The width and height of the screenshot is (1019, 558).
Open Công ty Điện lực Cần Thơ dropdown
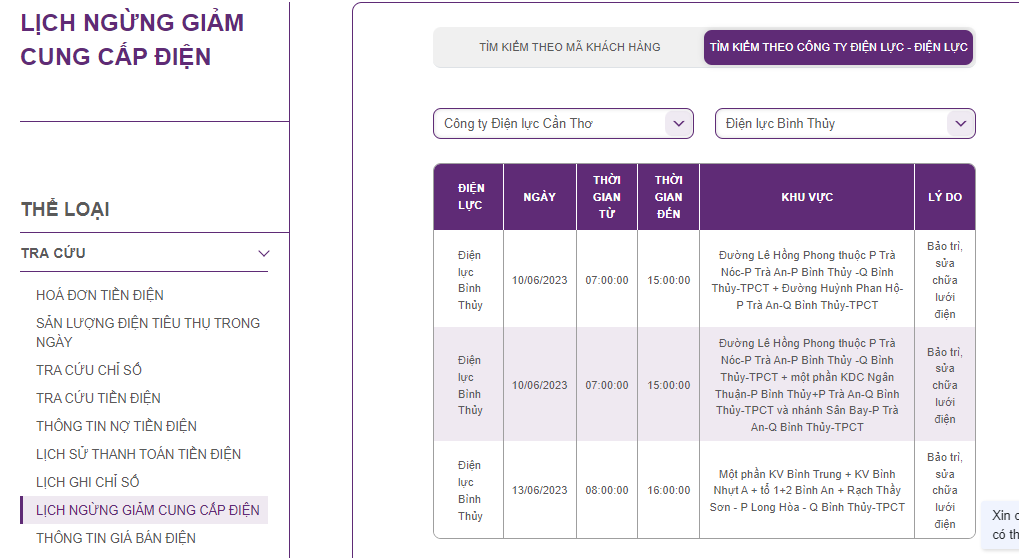[563, 123]
